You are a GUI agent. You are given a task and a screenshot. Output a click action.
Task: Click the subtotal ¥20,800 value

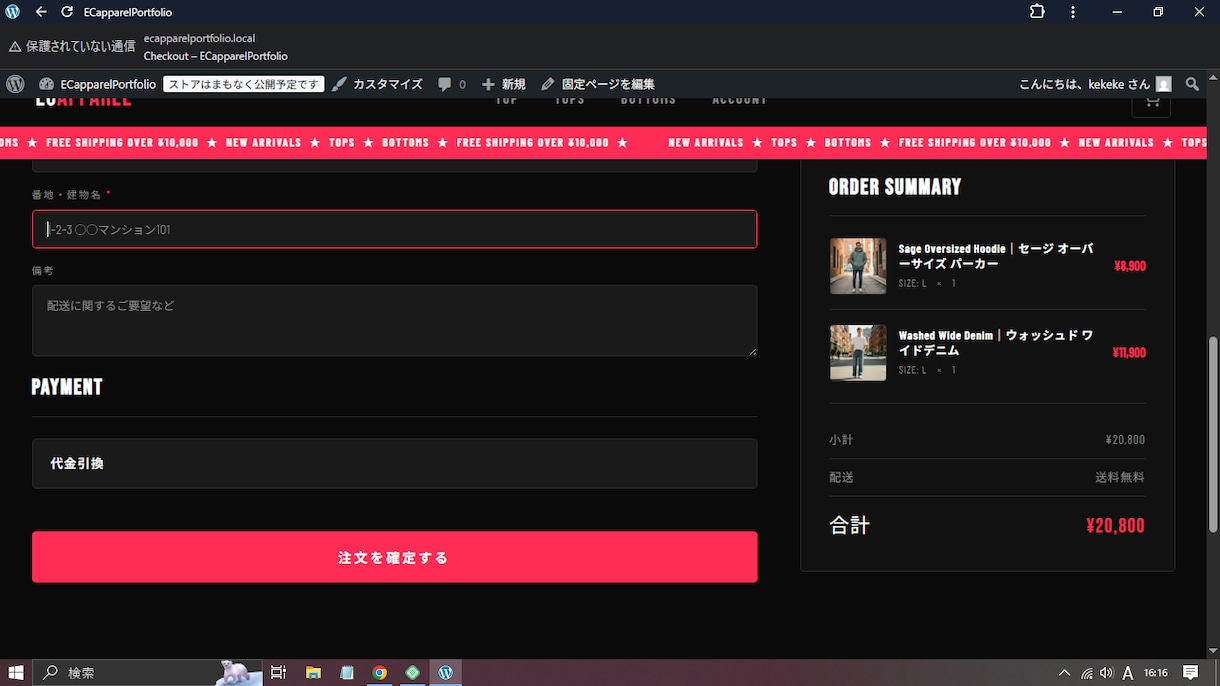tap(1125, 440)
